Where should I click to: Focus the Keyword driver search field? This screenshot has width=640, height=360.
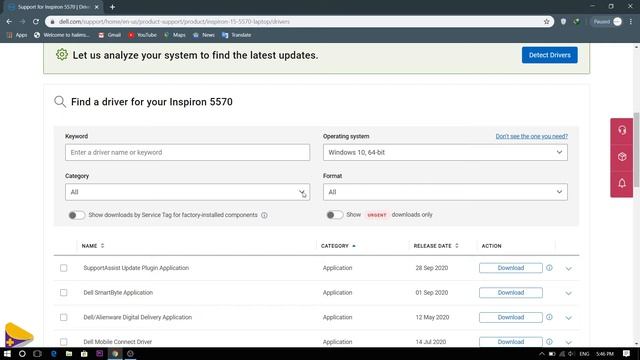click(187, 152)
